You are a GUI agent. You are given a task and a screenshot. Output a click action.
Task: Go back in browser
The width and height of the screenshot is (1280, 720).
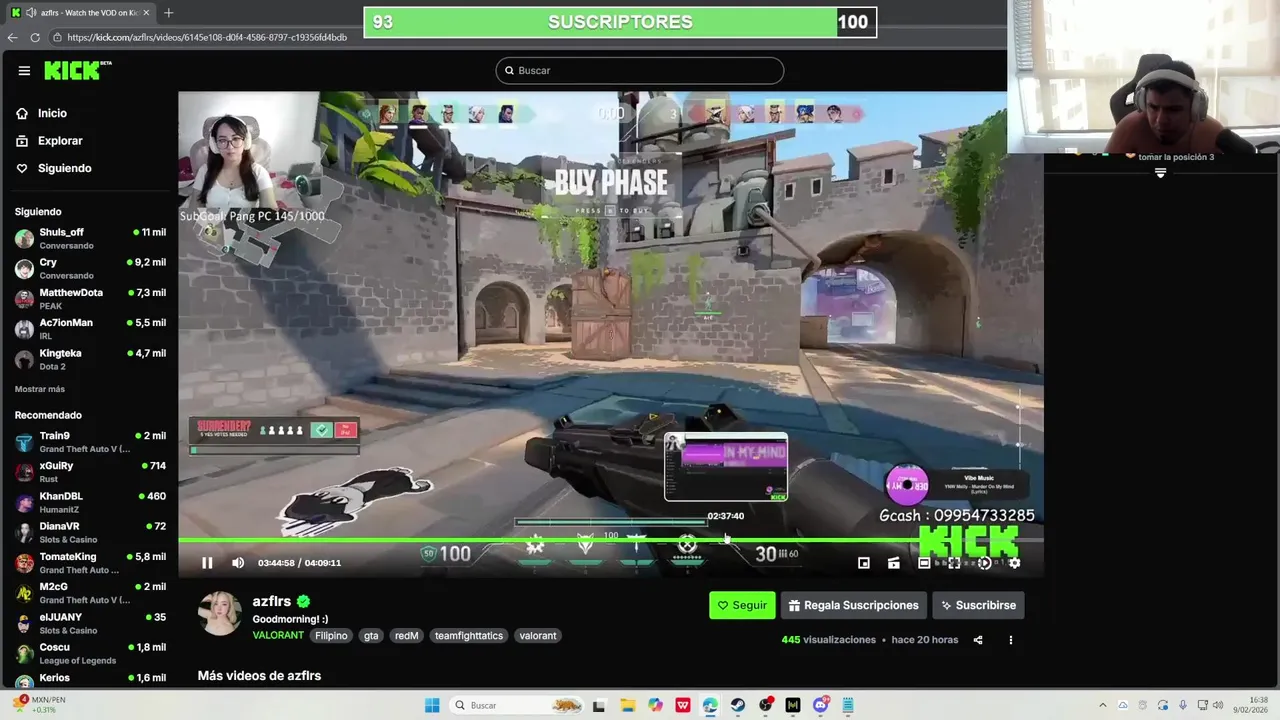pos(12,37)
